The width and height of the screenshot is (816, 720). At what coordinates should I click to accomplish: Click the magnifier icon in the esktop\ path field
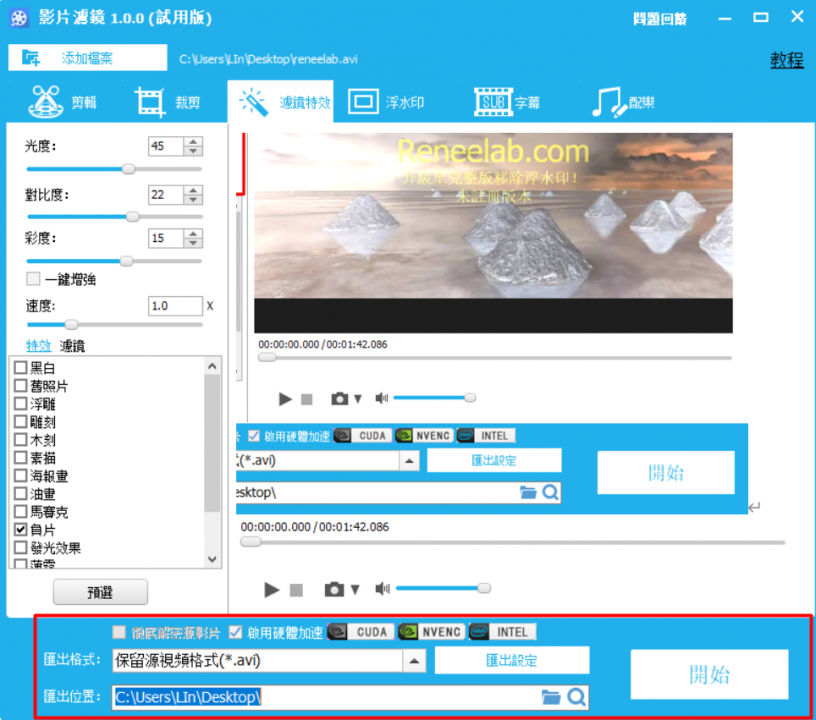point(550,492)
